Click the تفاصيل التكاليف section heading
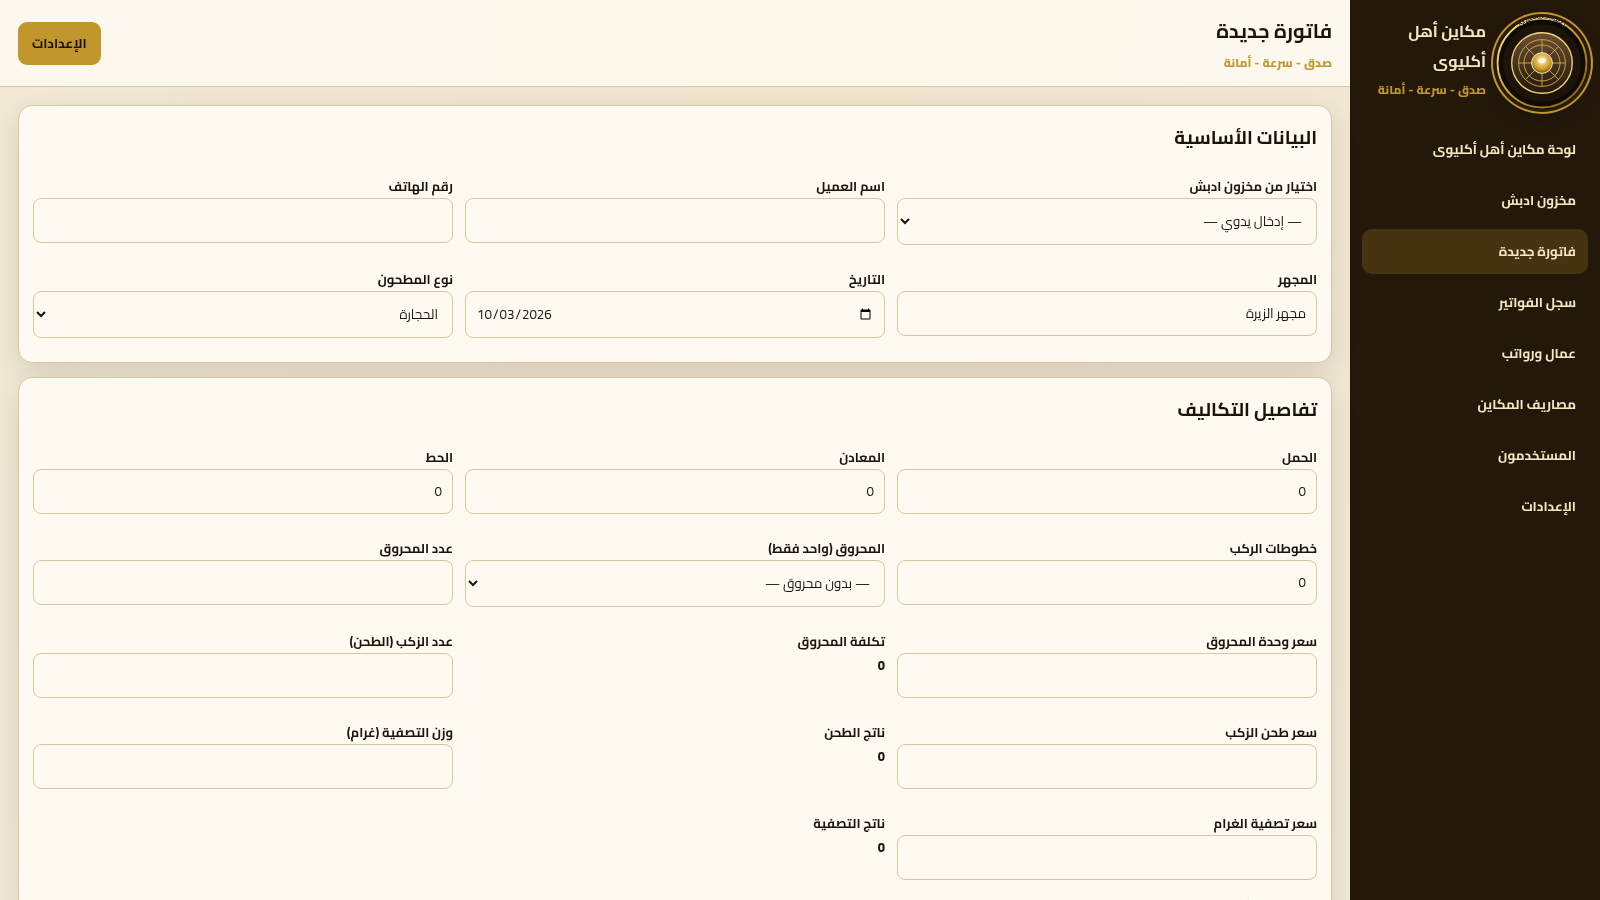The image size is (1600, 900). (1247, 410)
